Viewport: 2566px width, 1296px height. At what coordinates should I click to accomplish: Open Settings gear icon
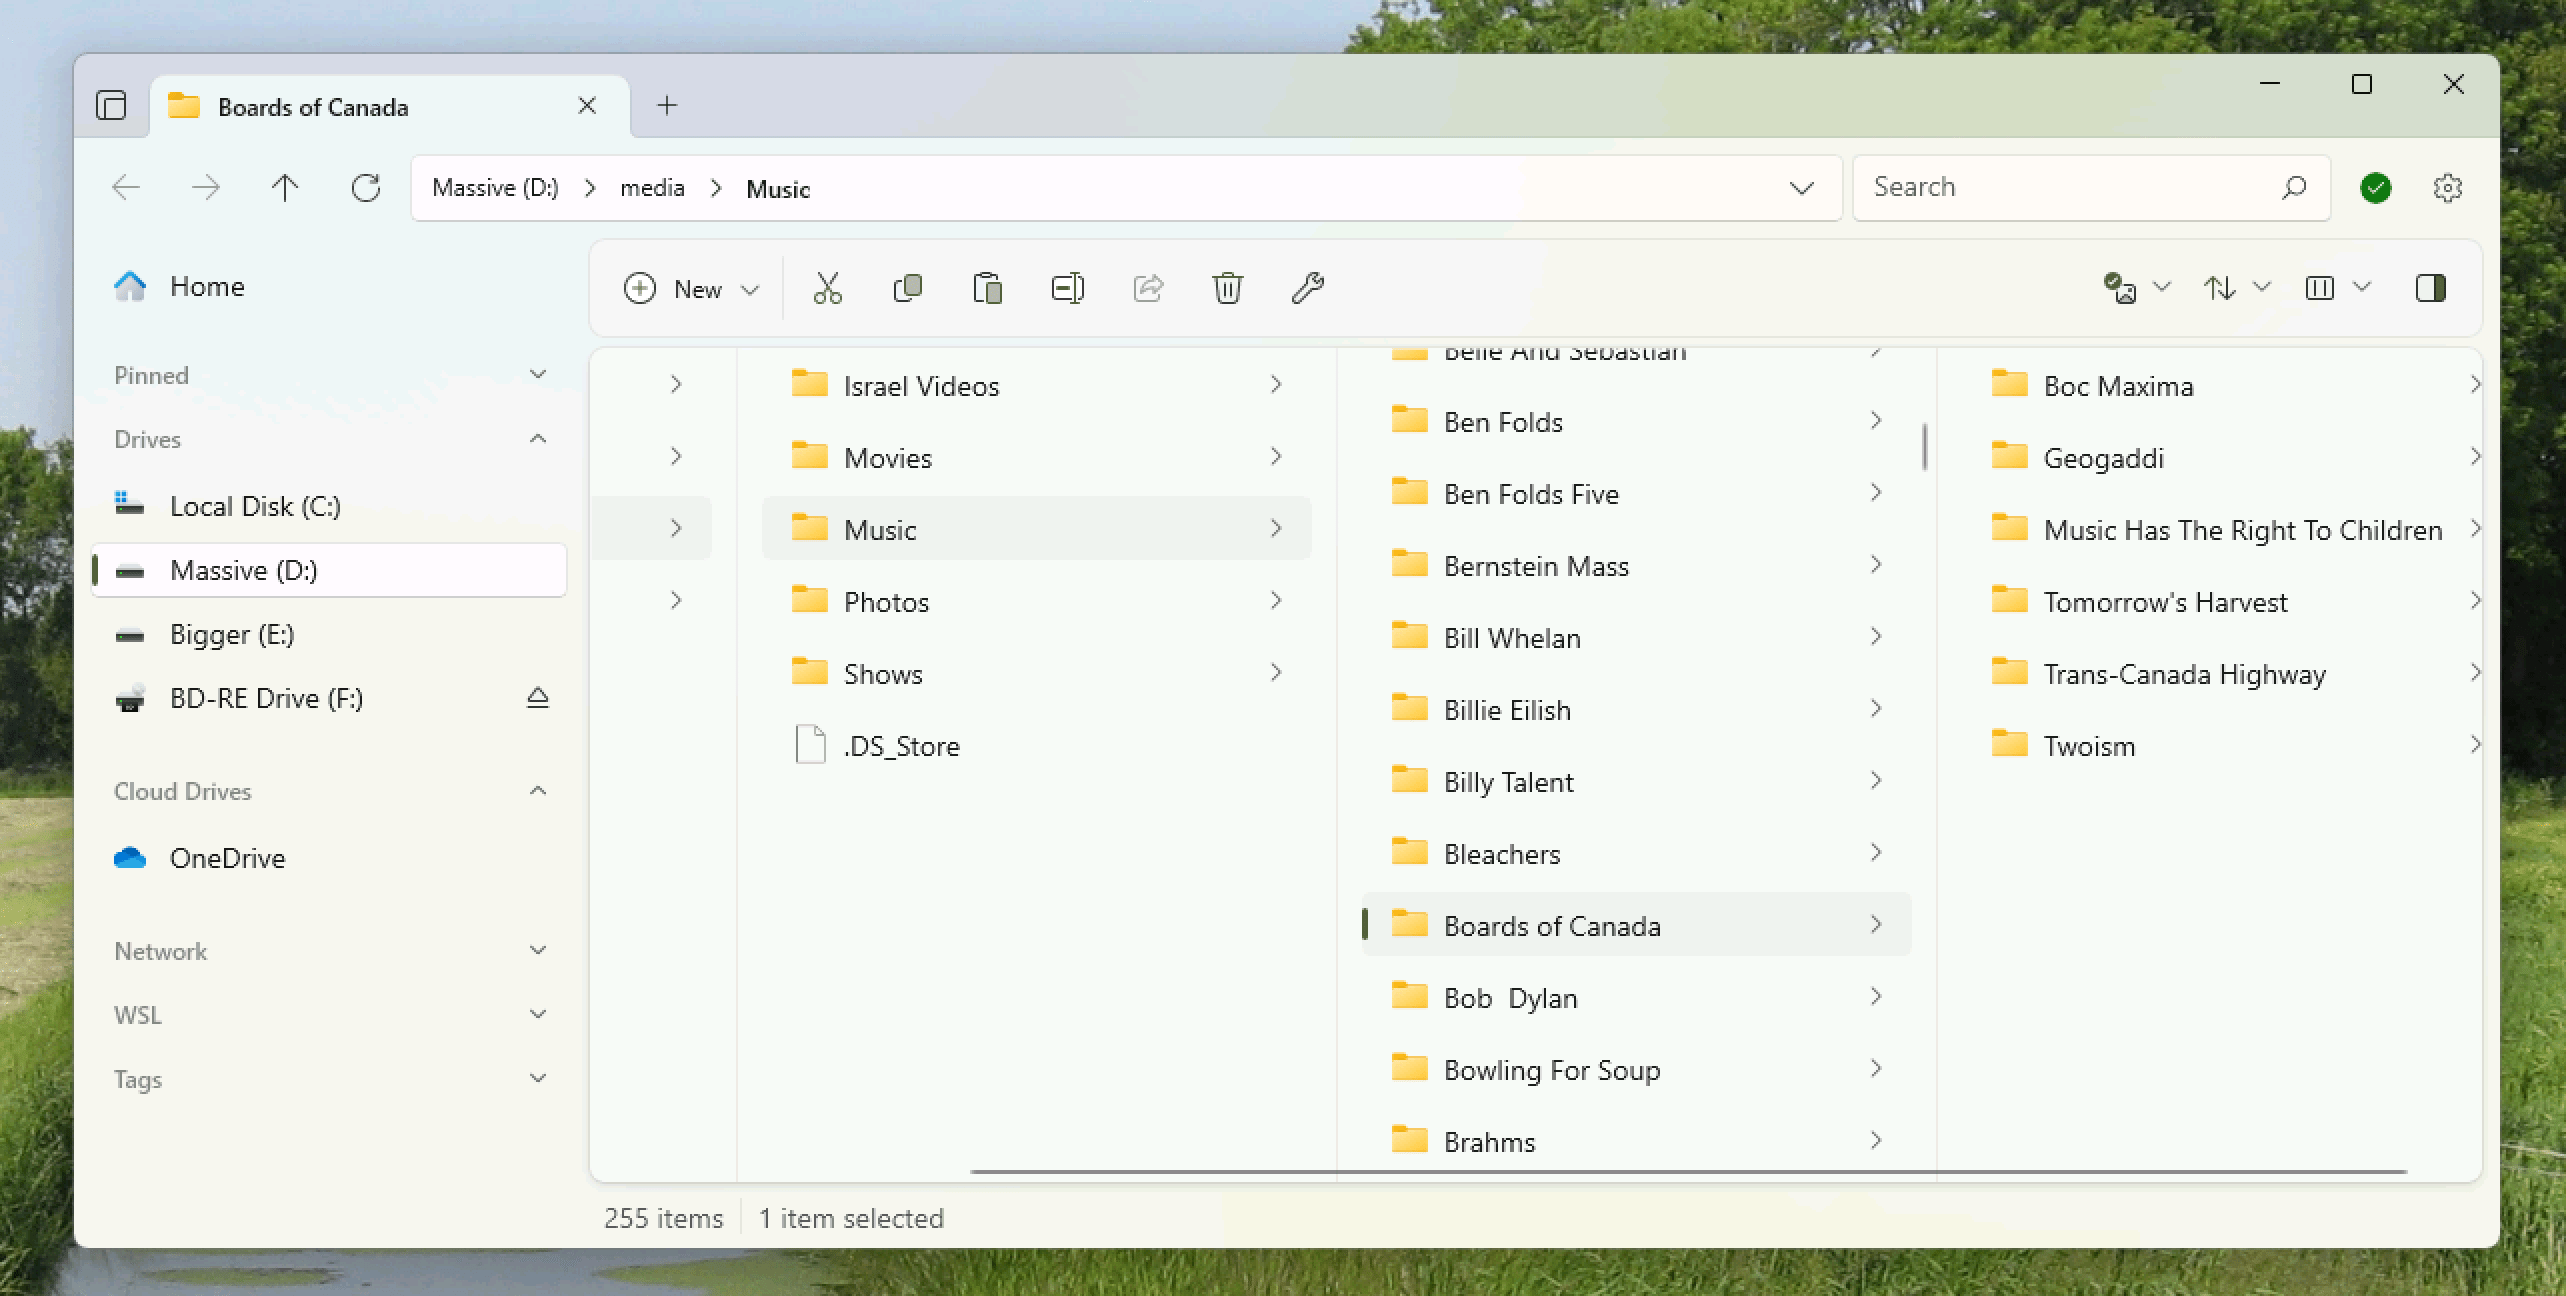point(2447,188)
